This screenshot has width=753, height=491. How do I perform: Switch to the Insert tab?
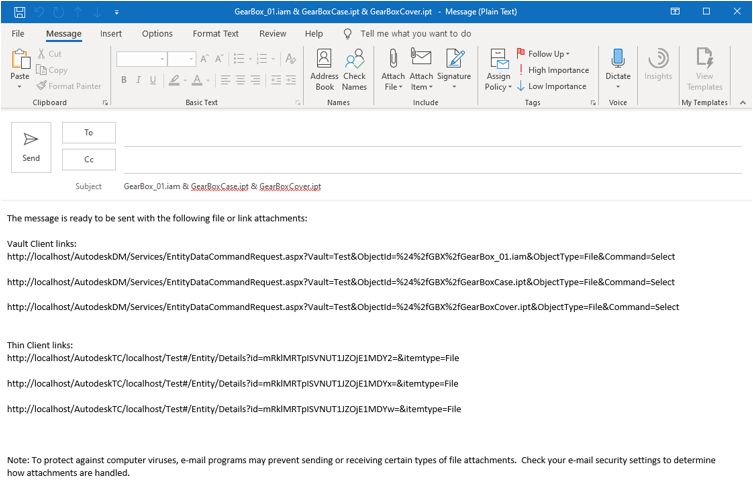(x=111, y=34)
